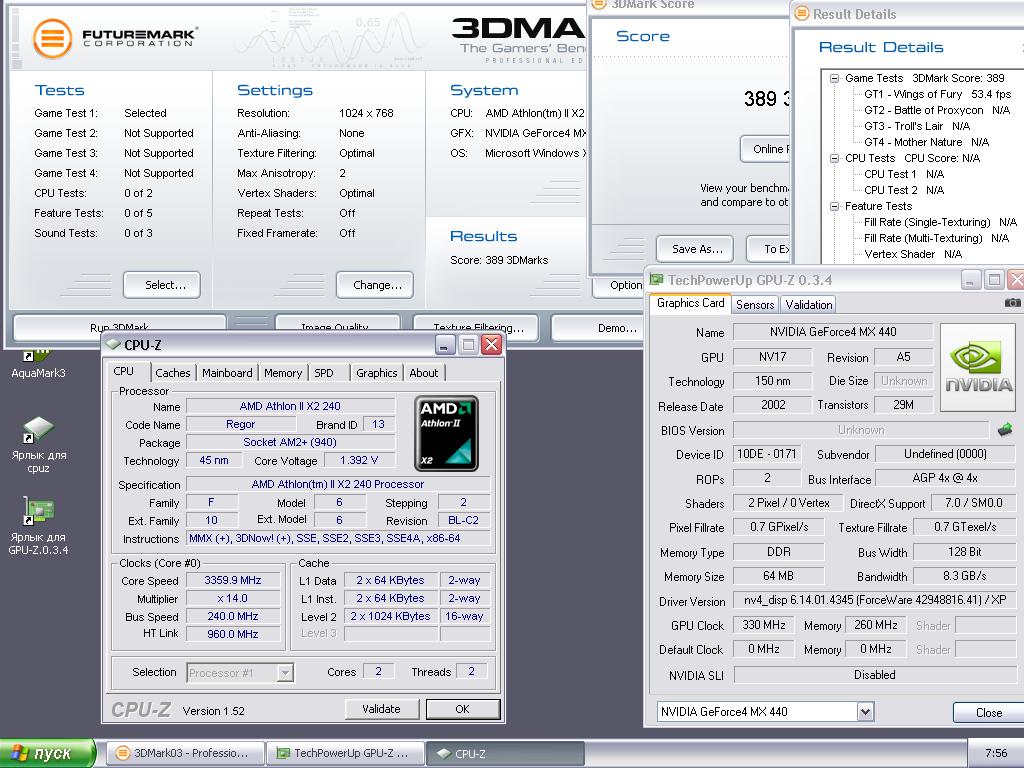Open AquaMark3 desktop shortcut
Image resolution: width=1024 pixels, height=768 pixels.
pos(38,364)
